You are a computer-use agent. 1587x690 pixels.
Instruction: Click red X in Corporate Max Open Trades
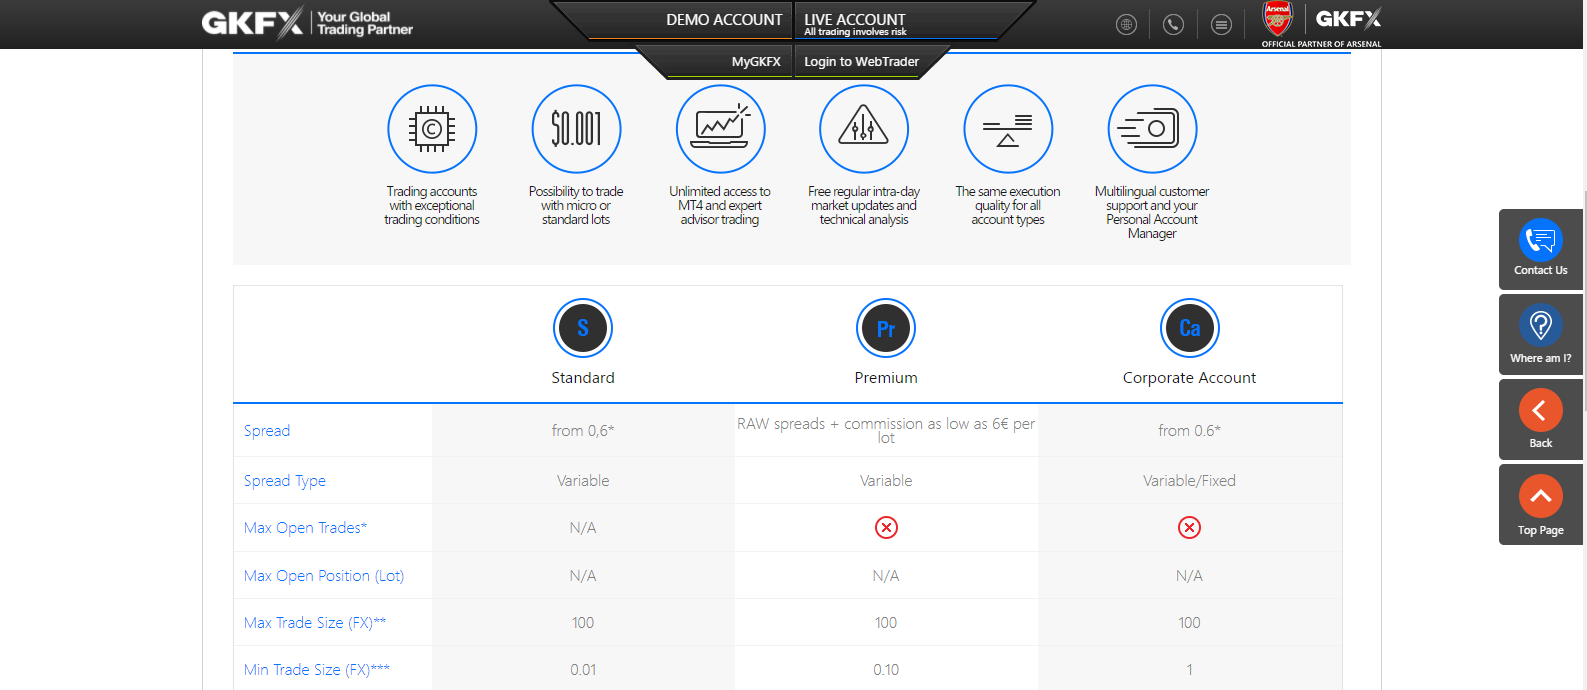pyautogui.click(x=1189, y=528)
